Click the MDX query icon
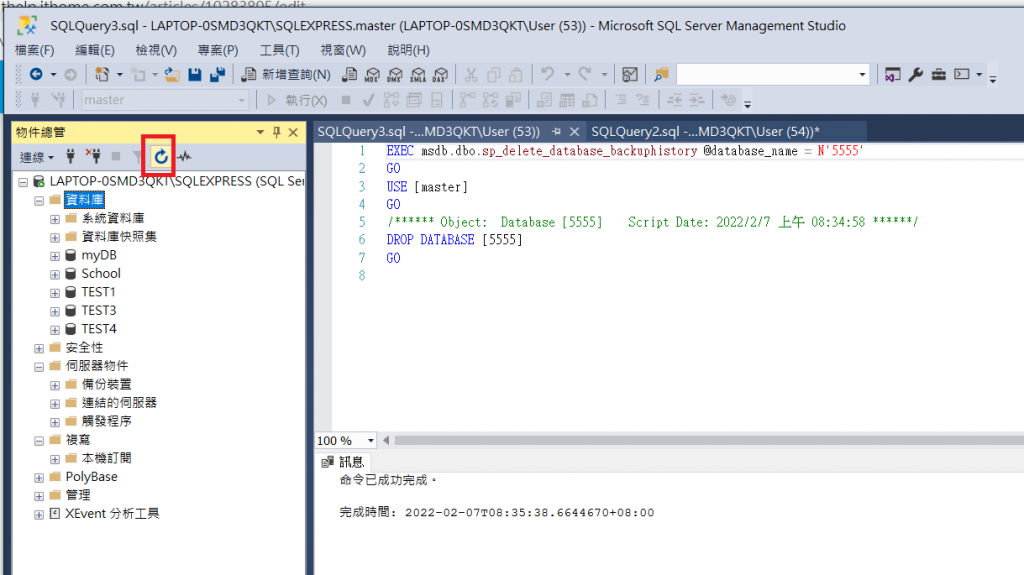 pos(372,74)
